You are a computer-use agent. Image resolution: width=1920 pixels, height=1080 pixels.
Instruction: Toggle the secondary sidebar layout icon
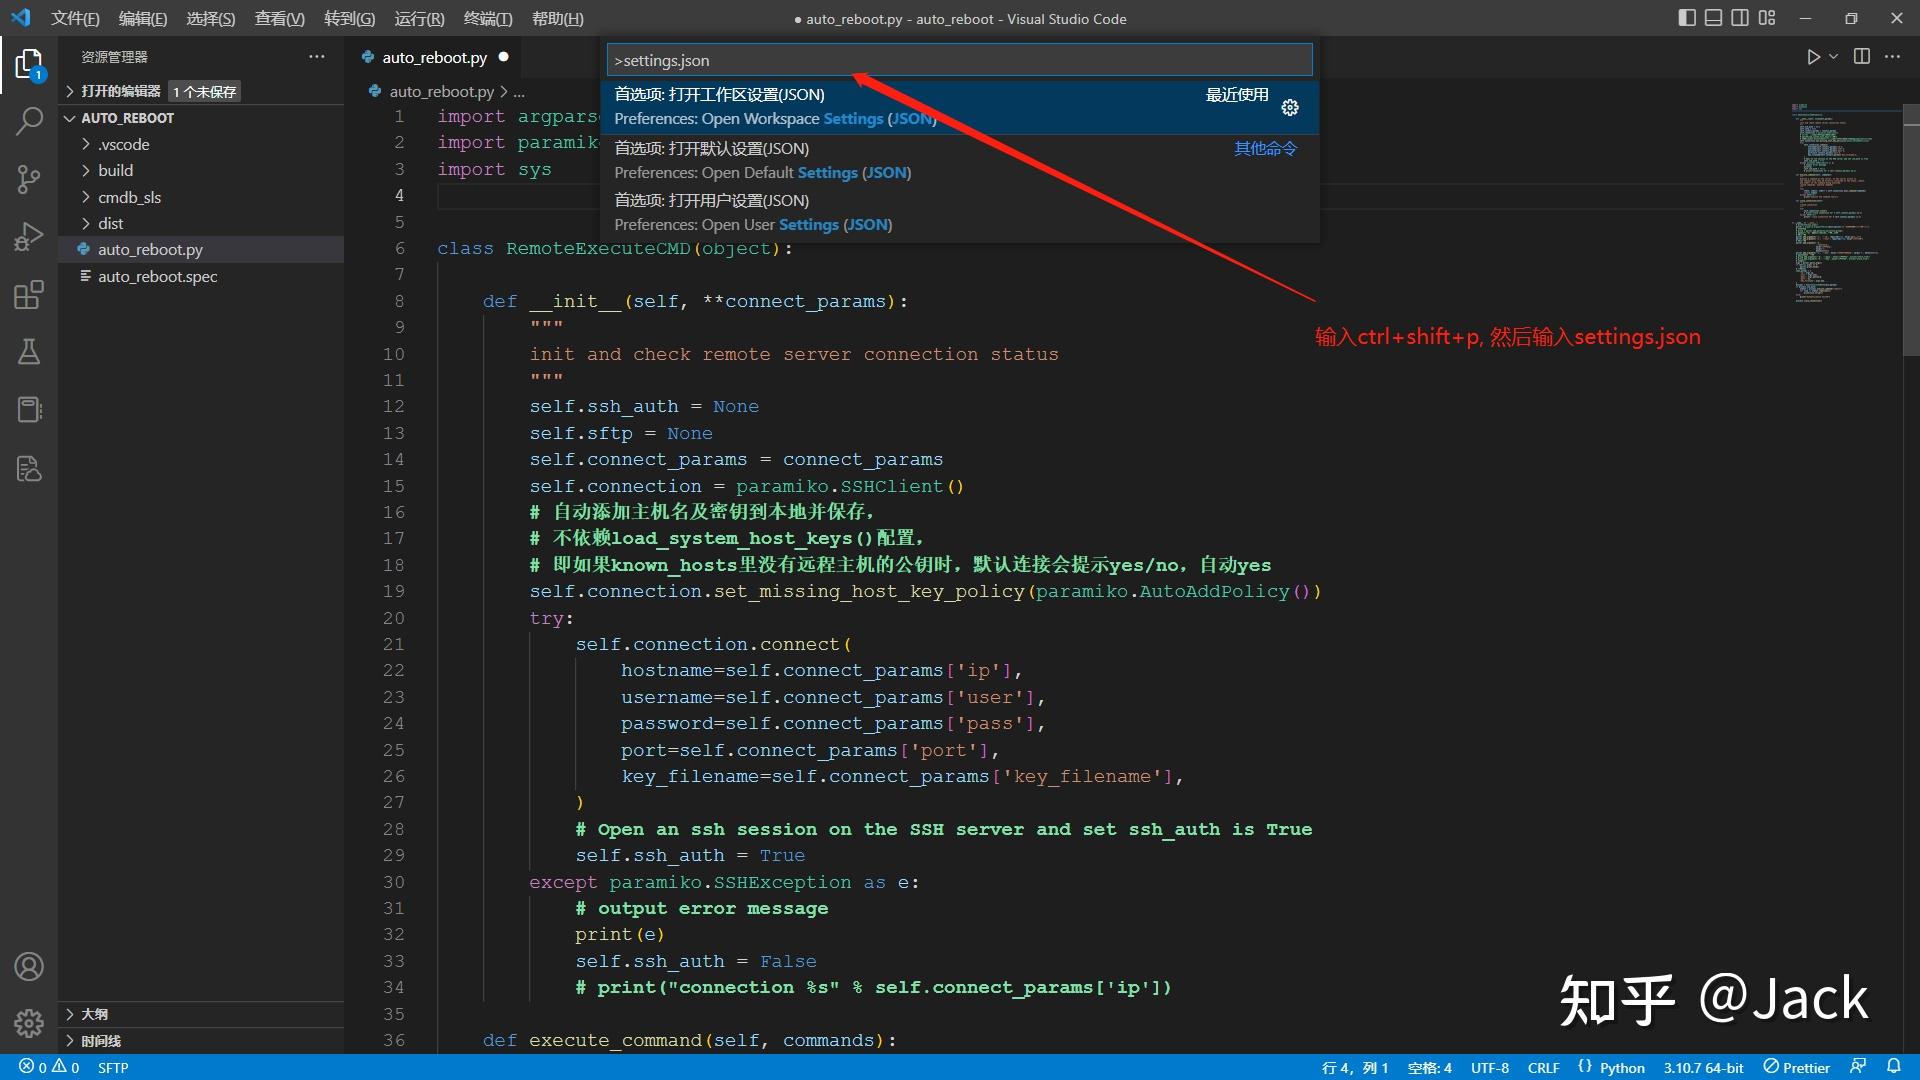point(1740,18)
